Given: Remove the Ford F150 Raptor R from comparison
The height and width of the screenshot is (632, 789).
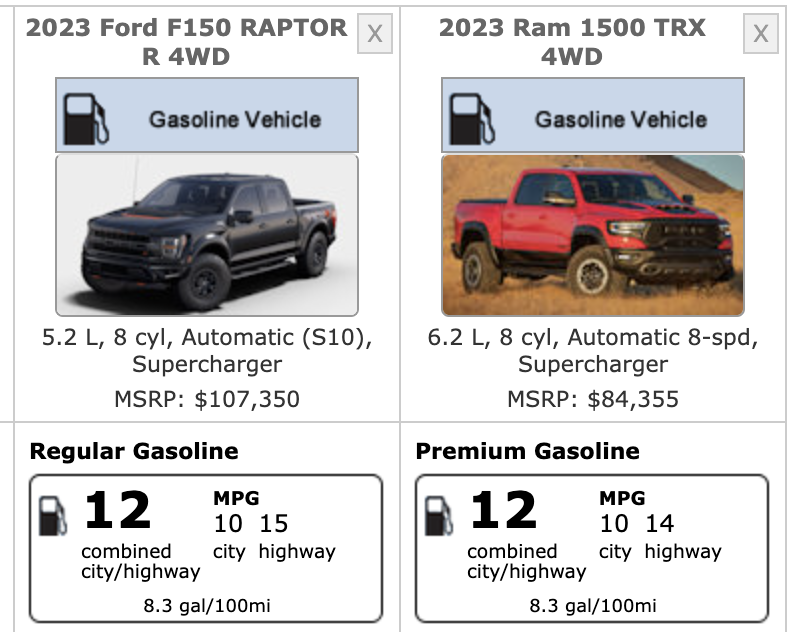Looking at the screenshot, I should 374,34.
